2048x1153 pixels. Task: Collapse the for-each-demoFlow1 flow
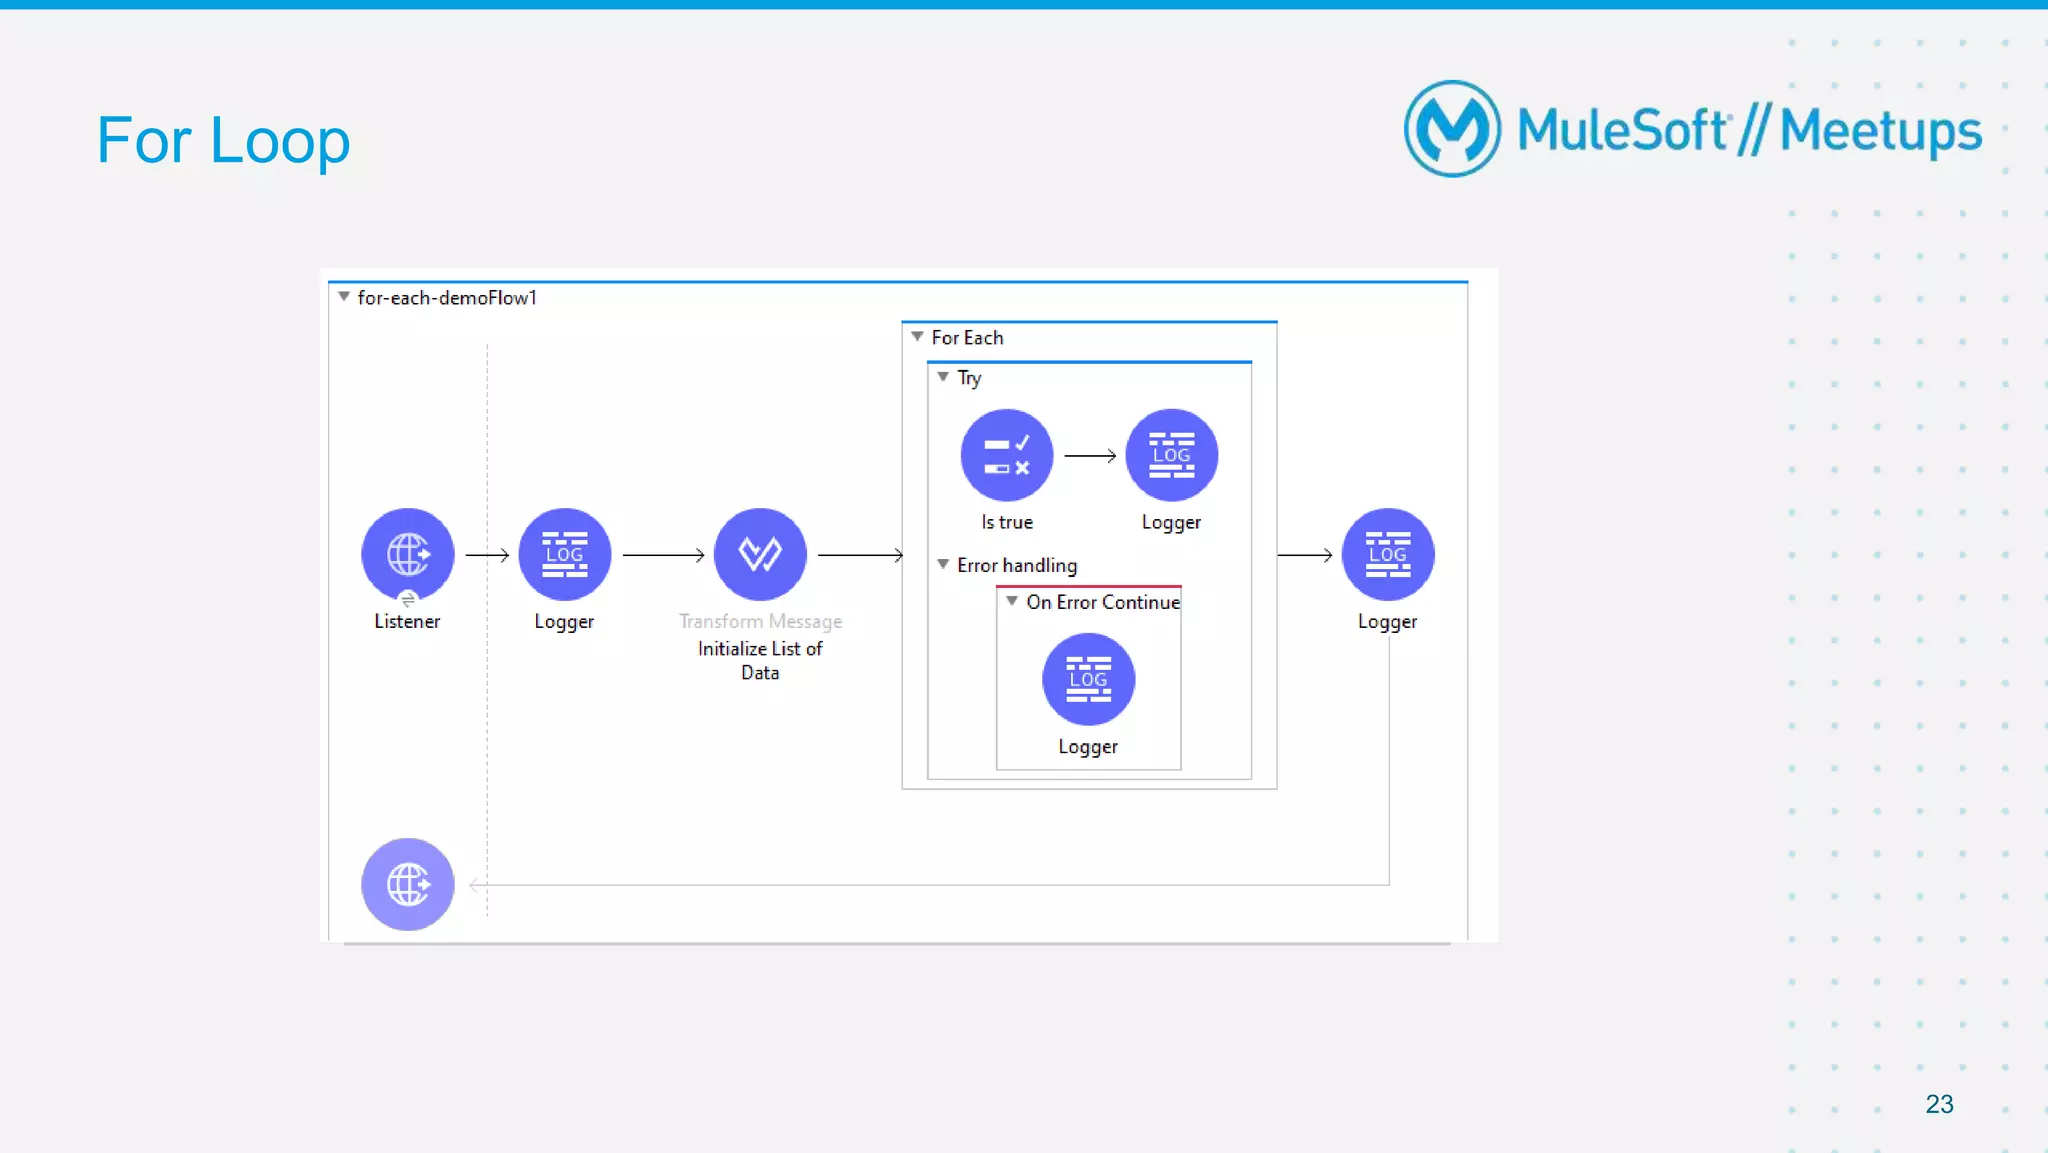(x=344, y=297)
